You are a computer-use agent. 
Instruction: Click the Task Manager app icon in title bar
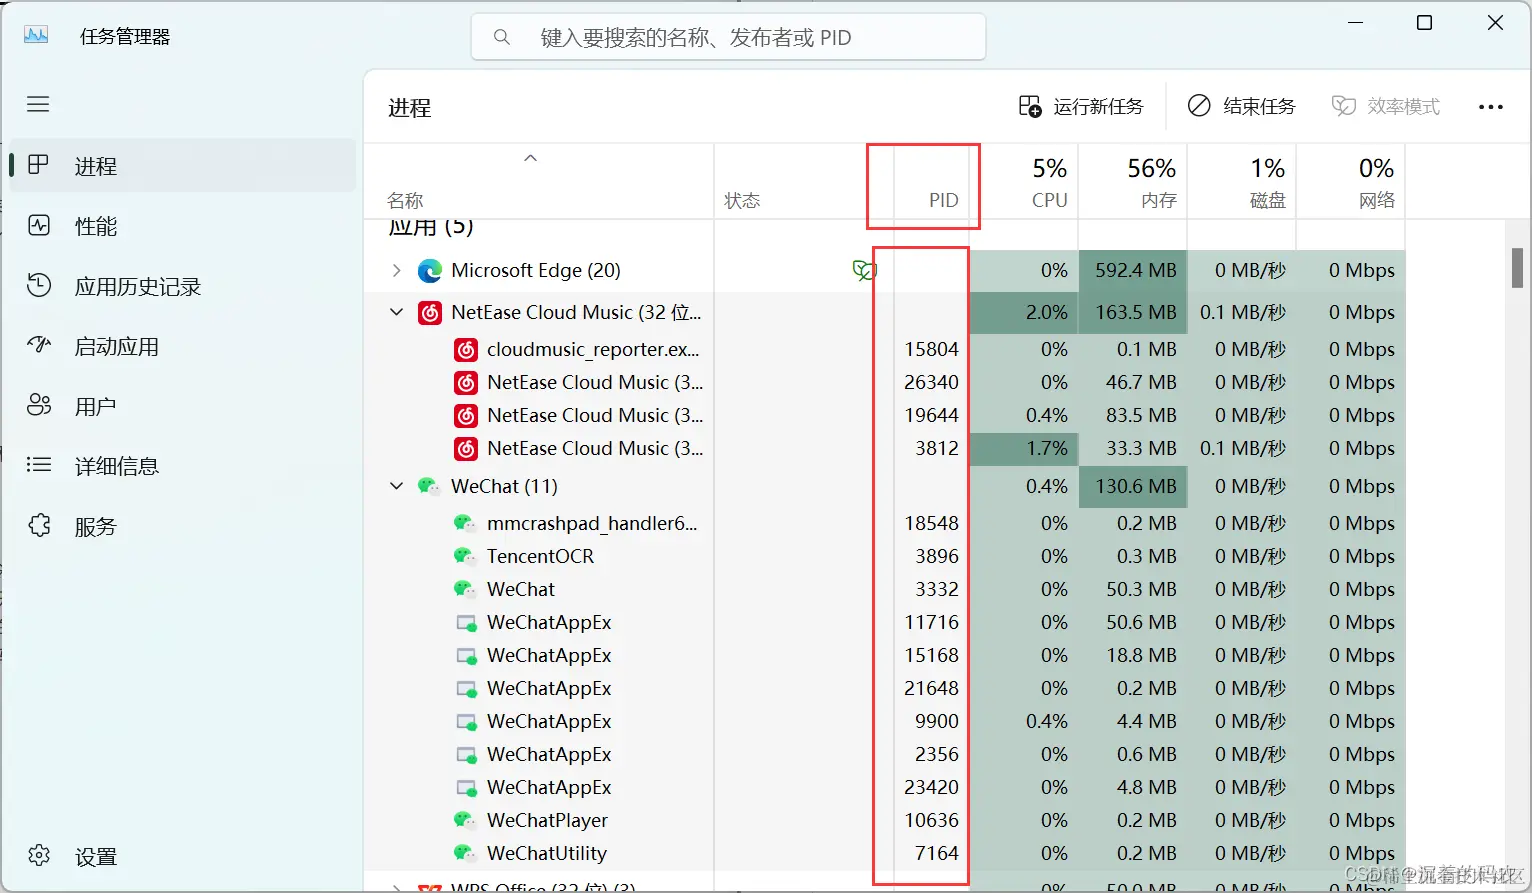36,36
